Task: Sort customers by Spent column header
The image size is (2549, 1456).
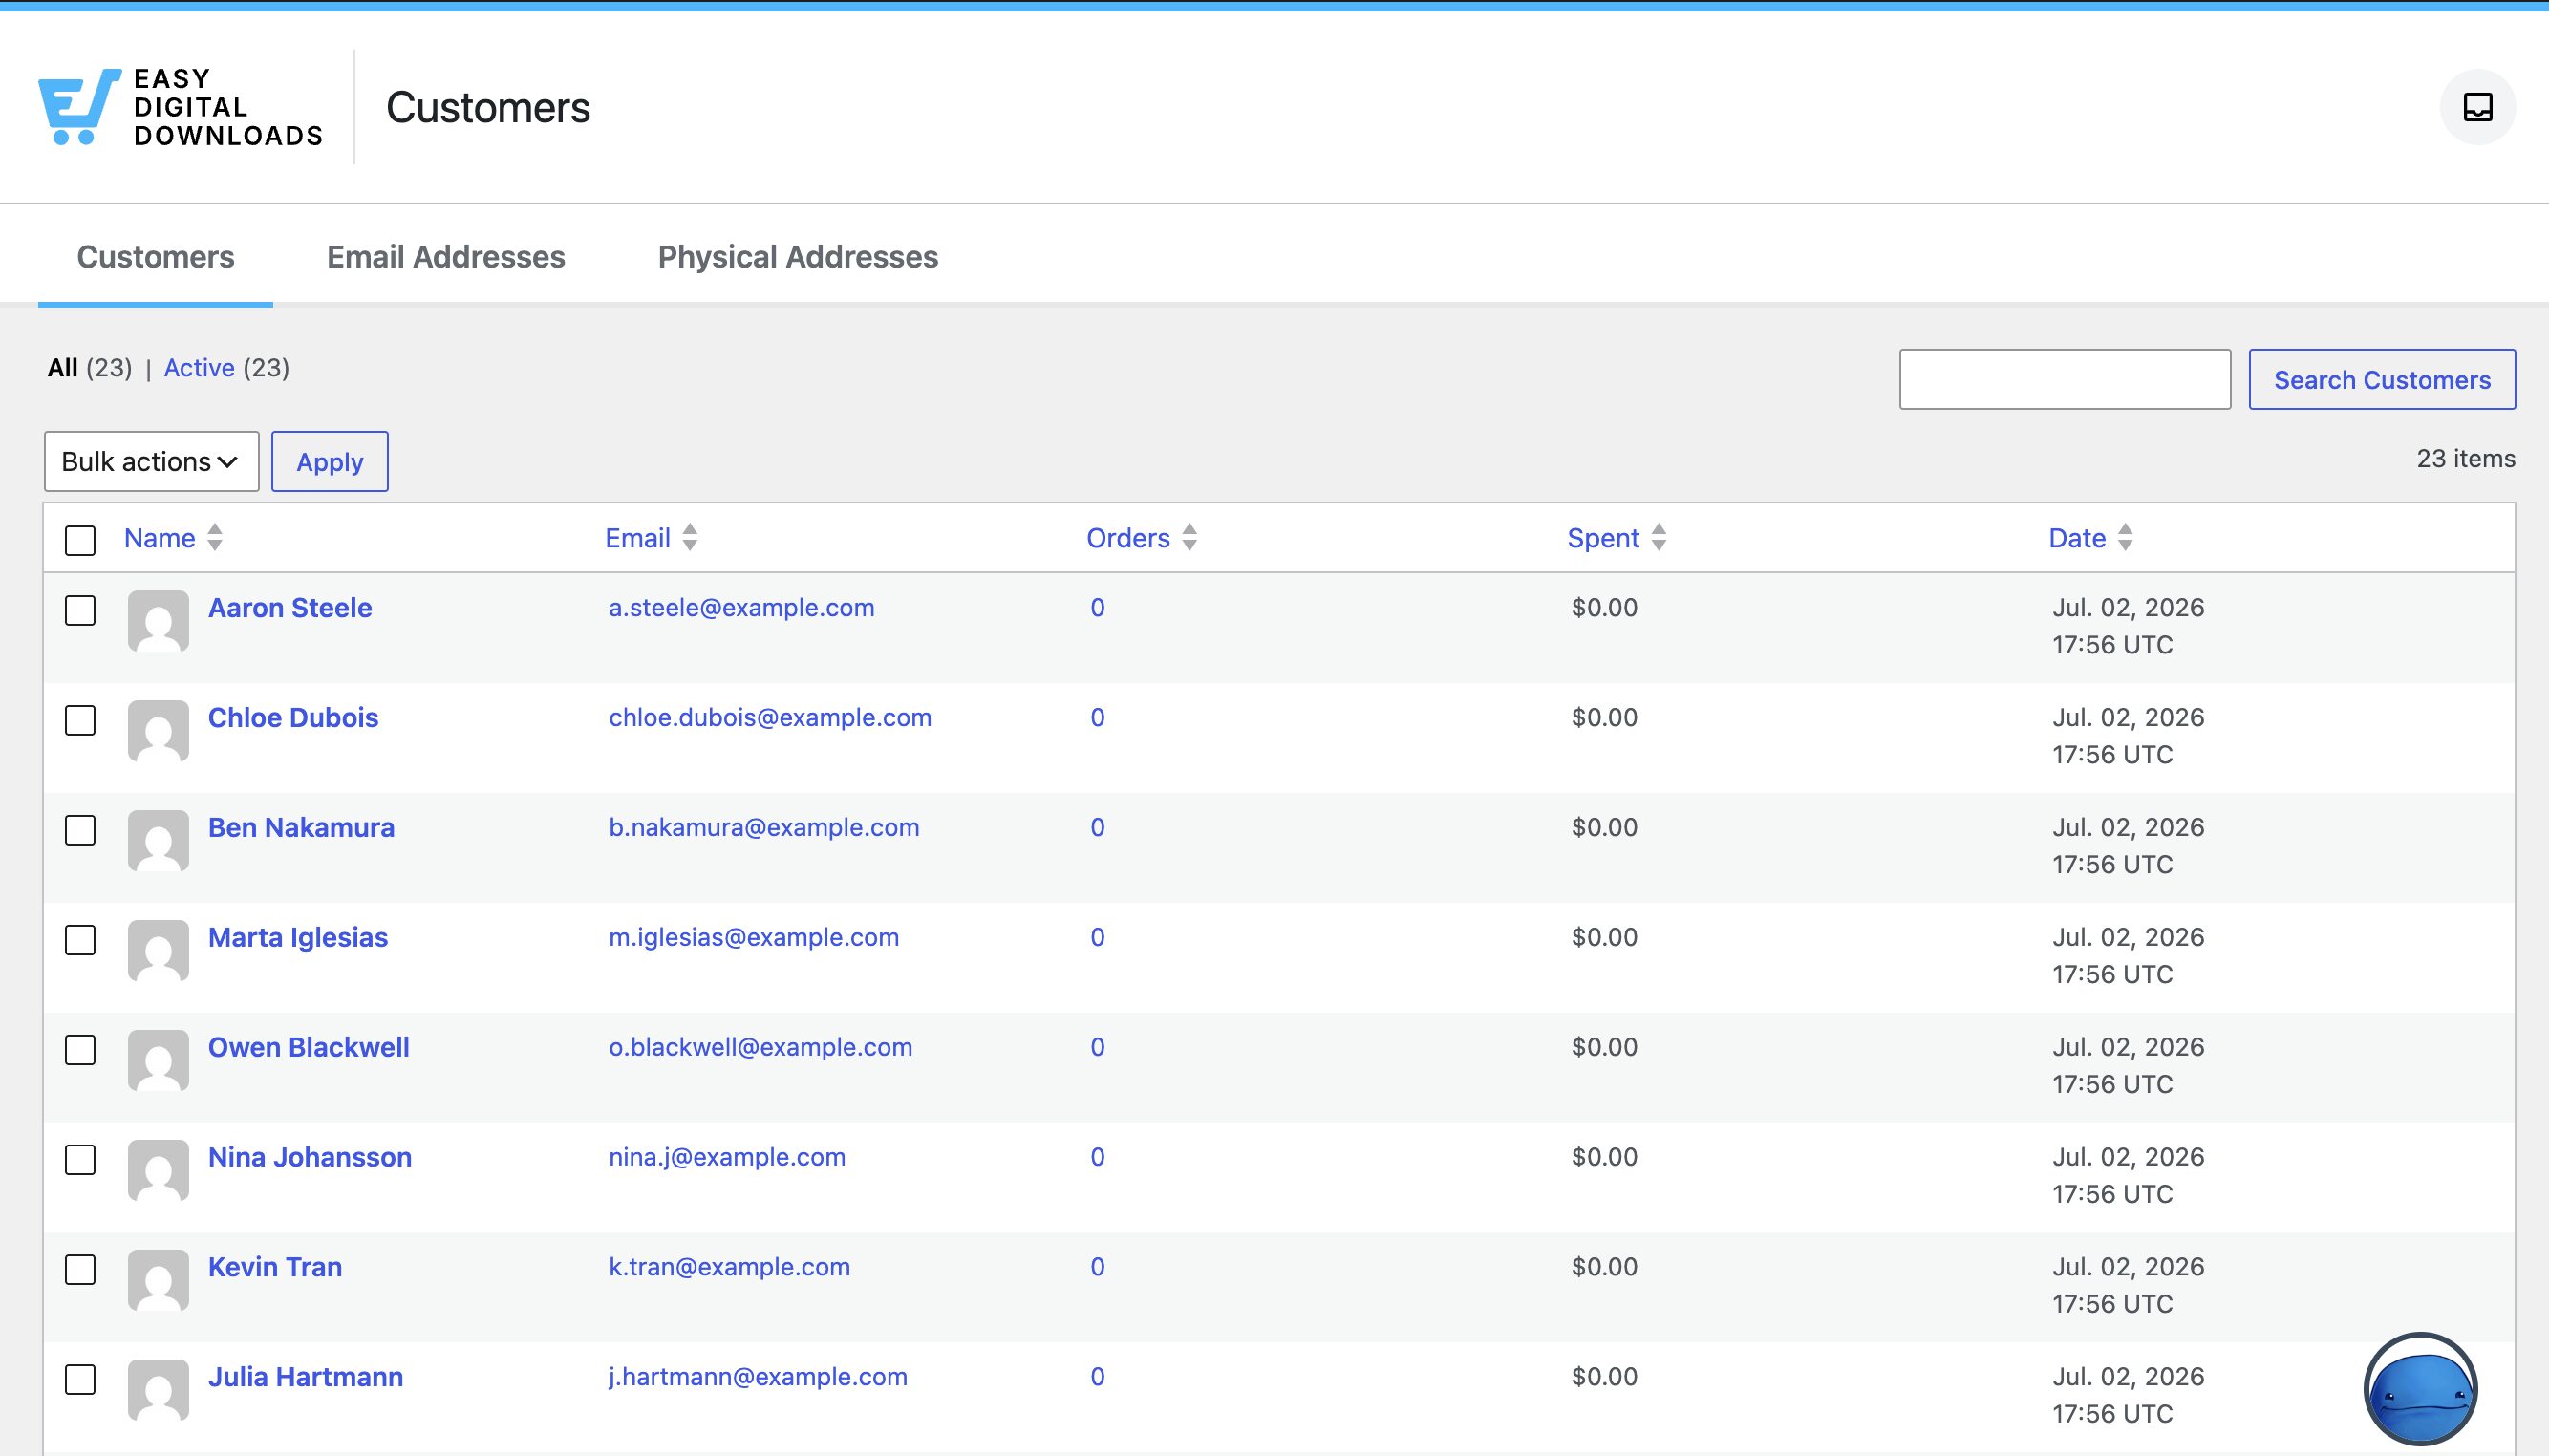Action: [x=1603, y=538]
